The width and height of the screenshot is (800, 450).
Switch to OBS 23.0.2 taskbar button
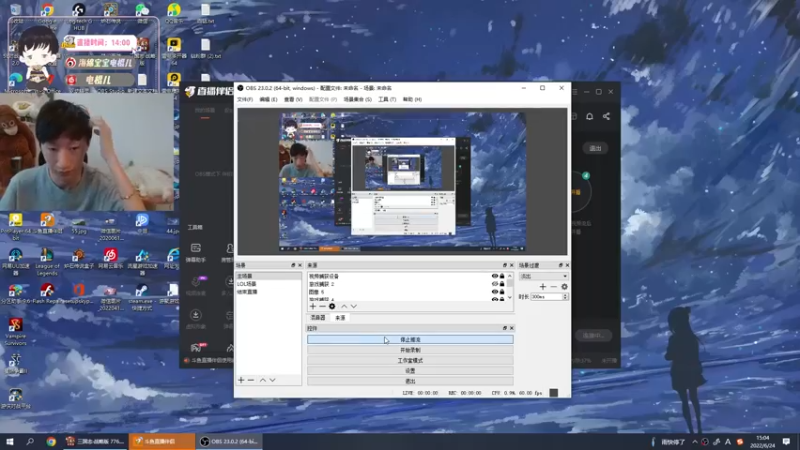tap(229, 441)
